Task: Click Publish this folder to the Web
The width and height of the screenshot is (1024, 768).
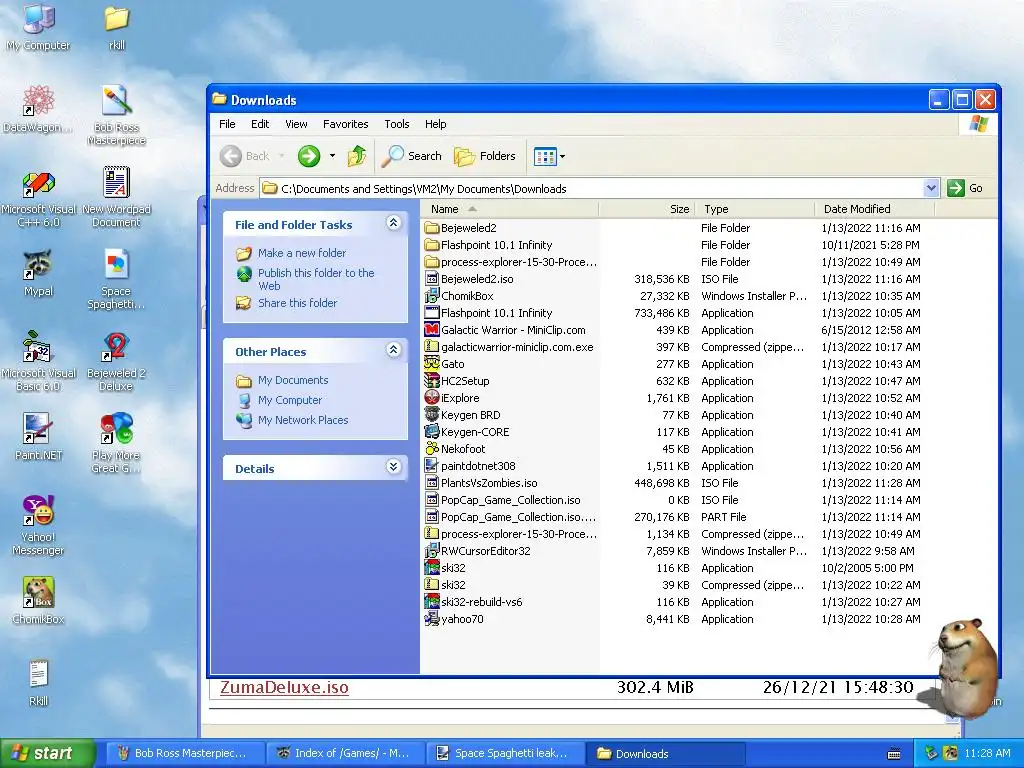Action: [x=316, y=279]
